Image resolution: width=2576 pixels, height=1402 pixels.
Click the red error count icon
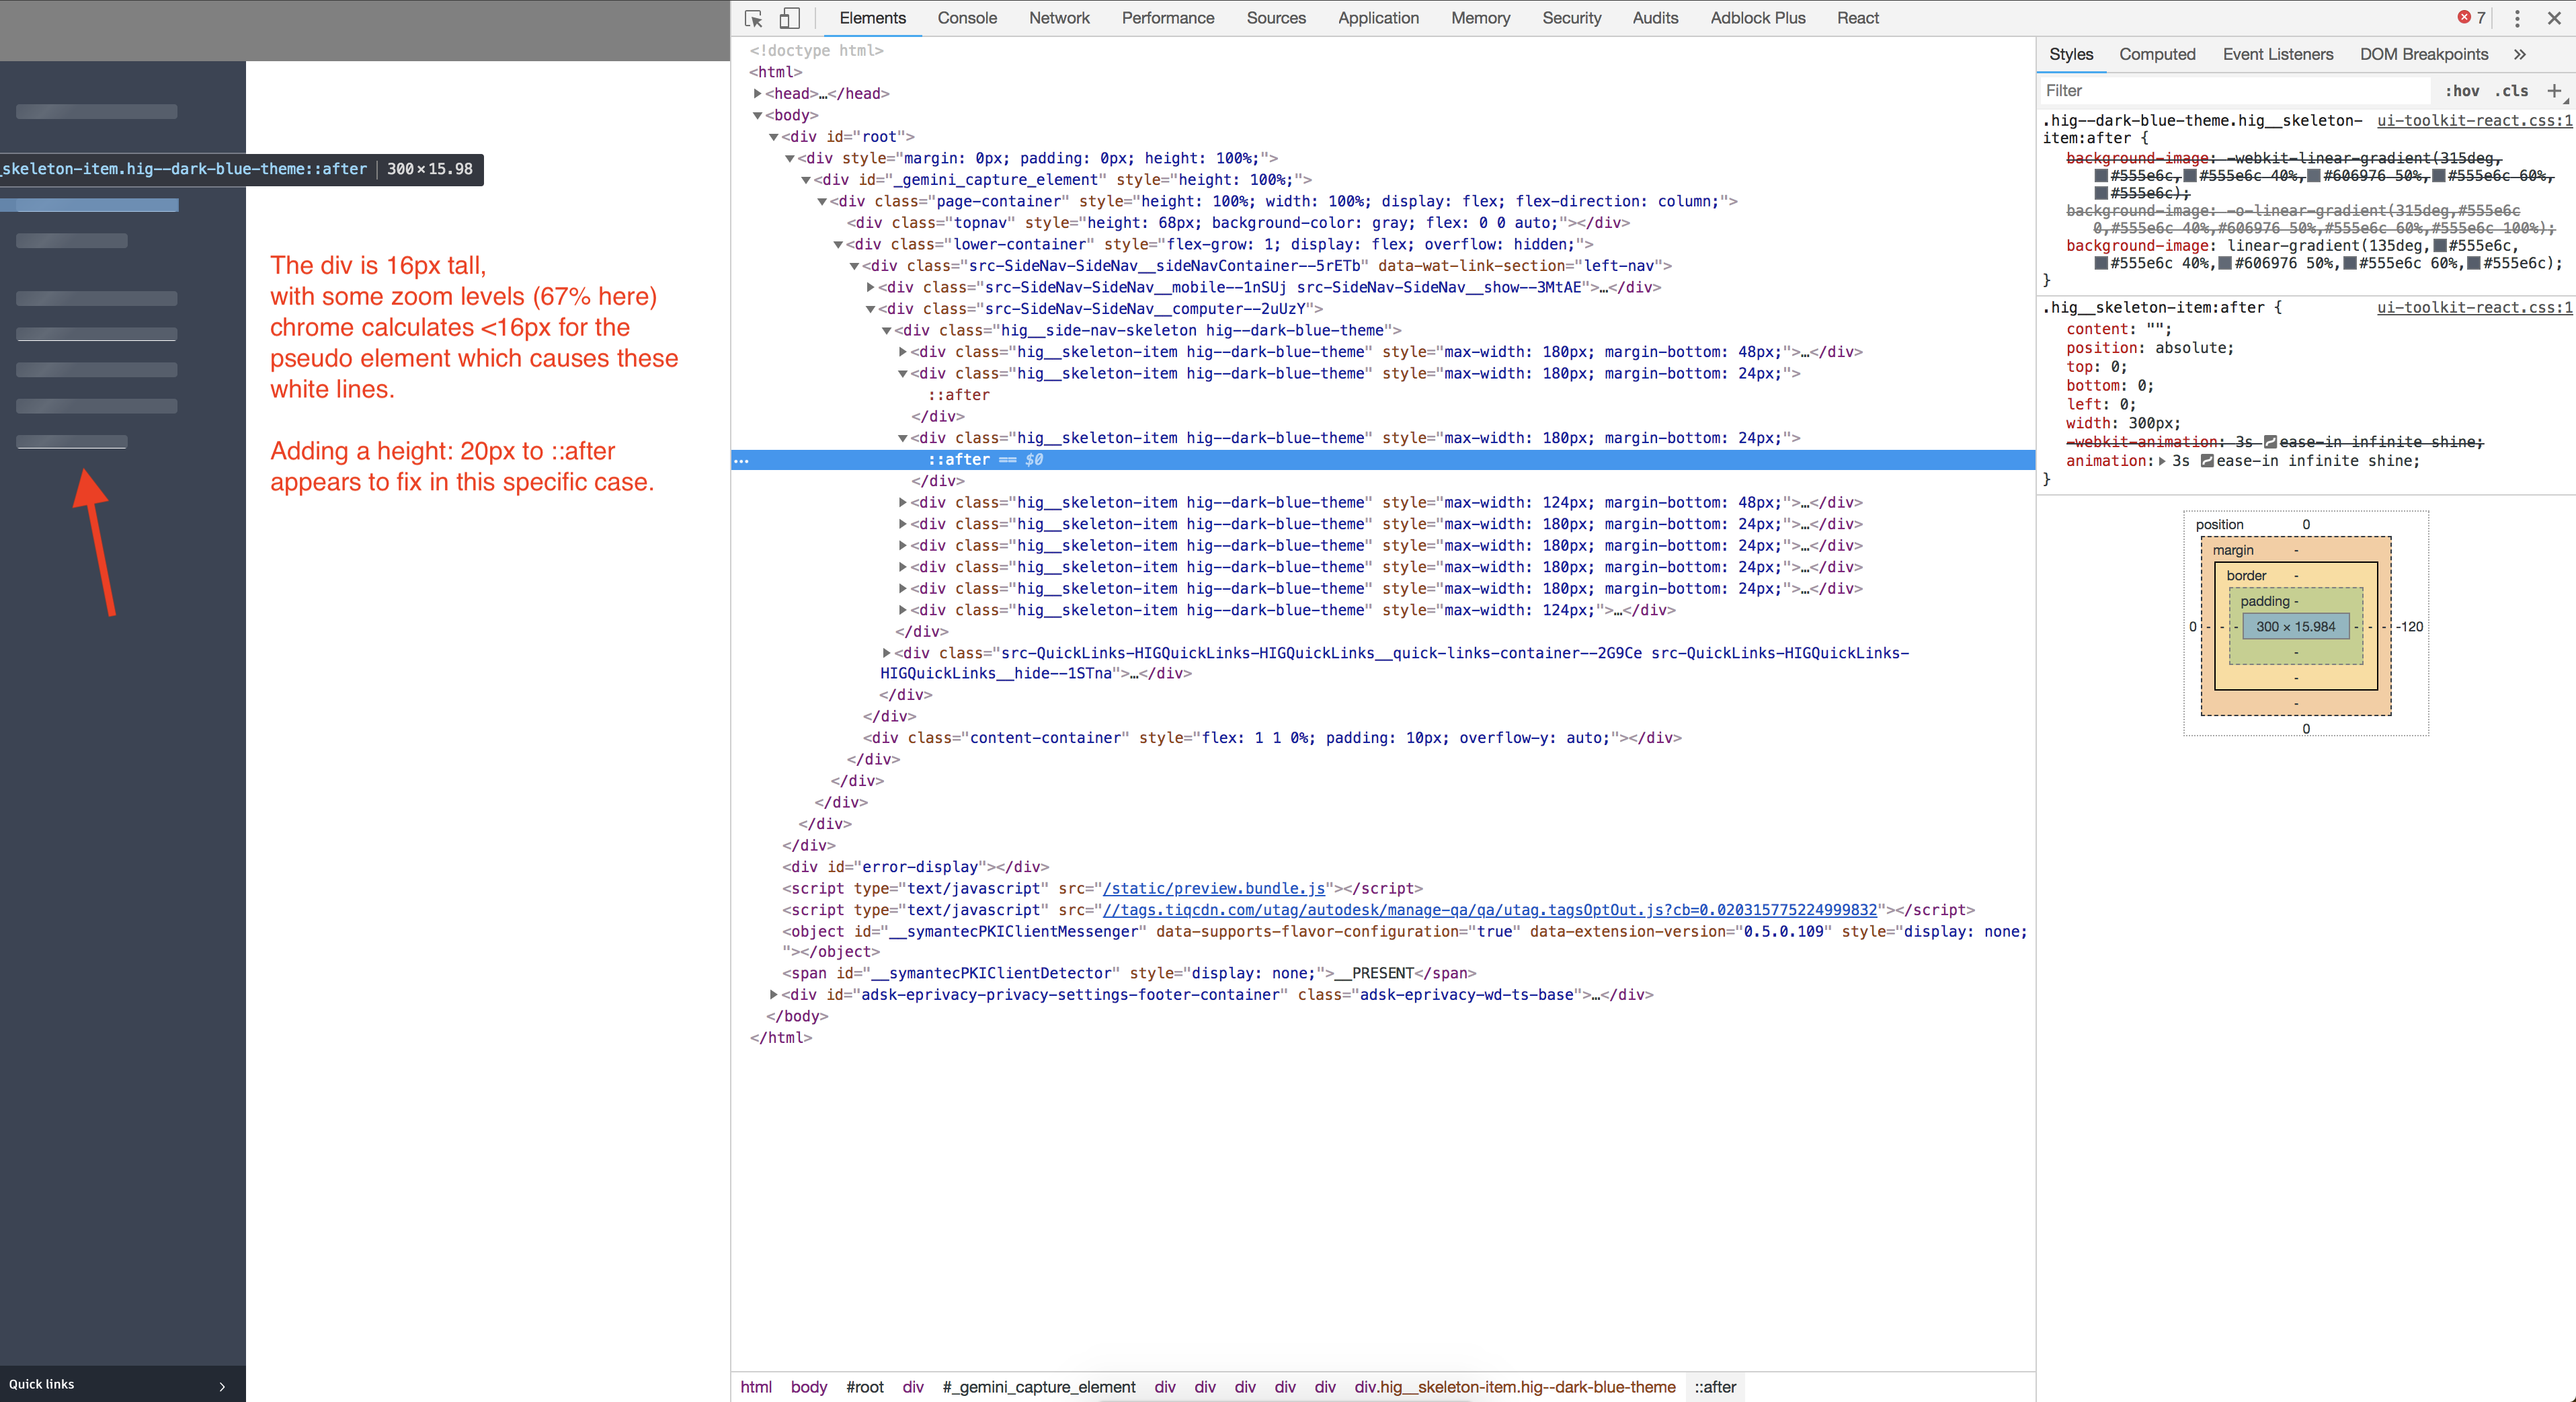point(2464,17)
